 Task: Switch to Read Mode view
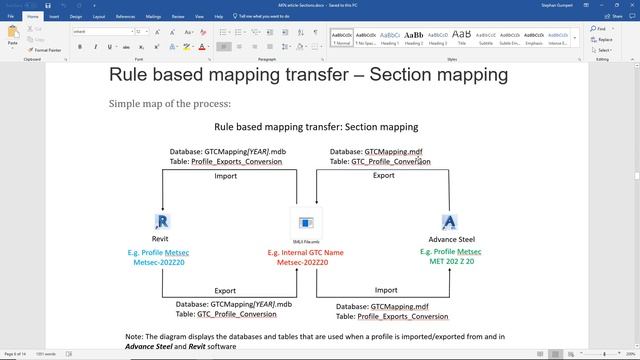coord(540,354)
